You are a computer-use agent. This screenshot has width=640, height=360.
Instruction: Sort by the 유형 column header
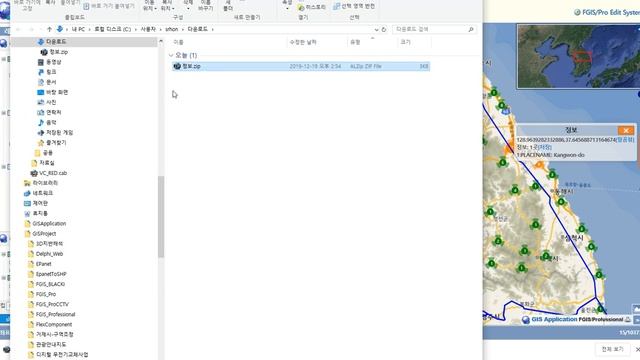[x=355, y=42]
